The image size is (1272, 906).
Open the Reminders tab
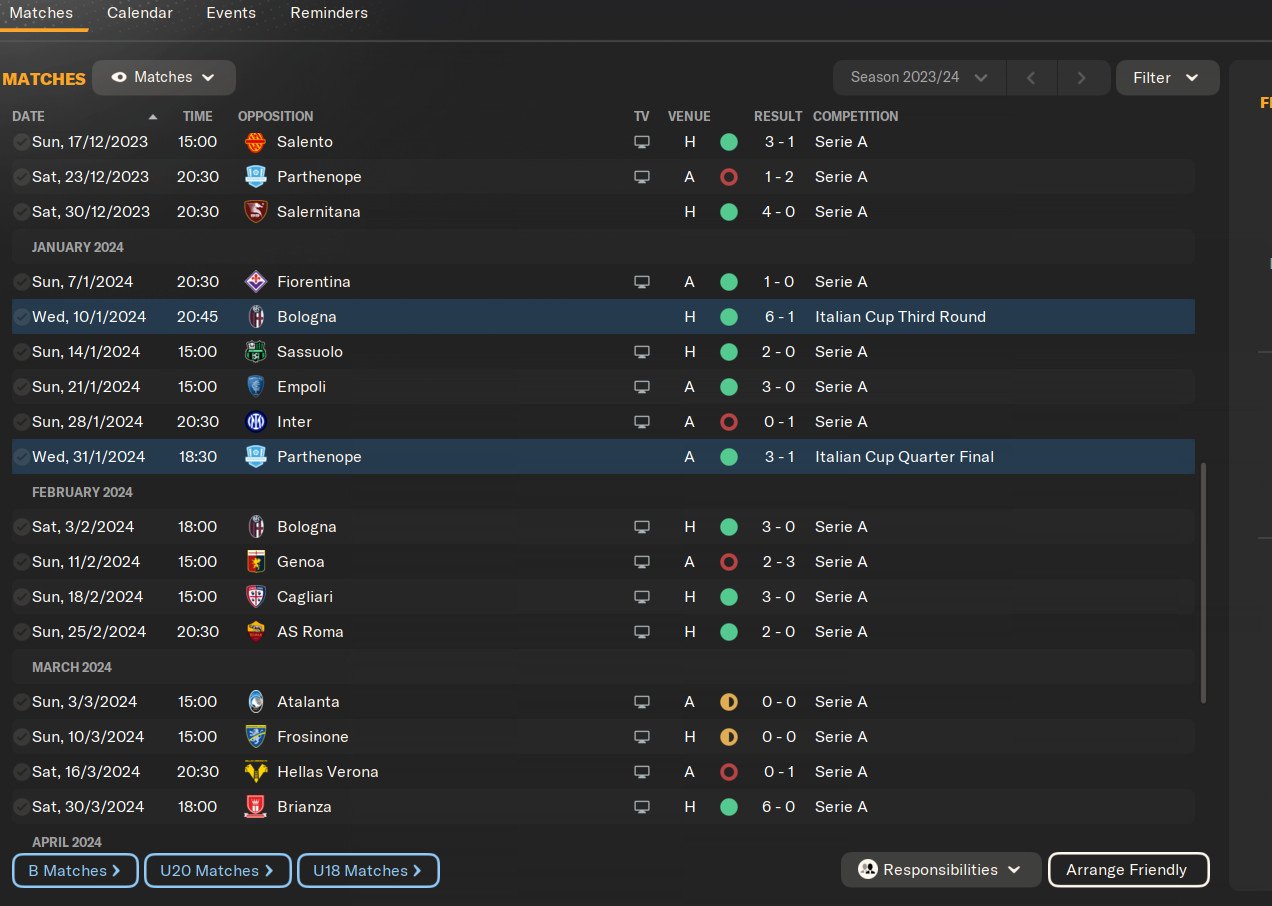pyautogui.click(x=329, y=13)
